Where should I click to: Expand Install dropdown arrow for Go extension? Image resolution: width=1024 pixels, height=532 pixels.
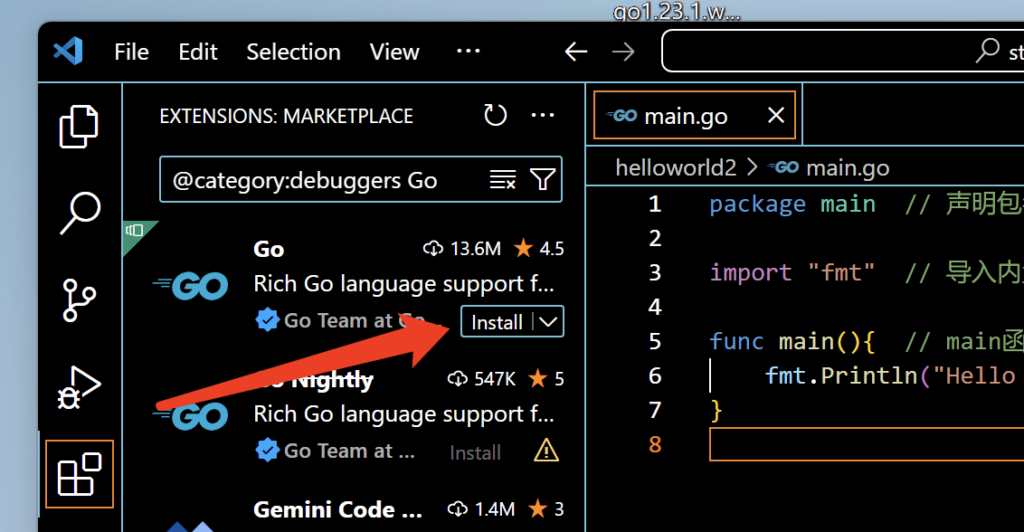pyautogui.click(x=549, y=322)
